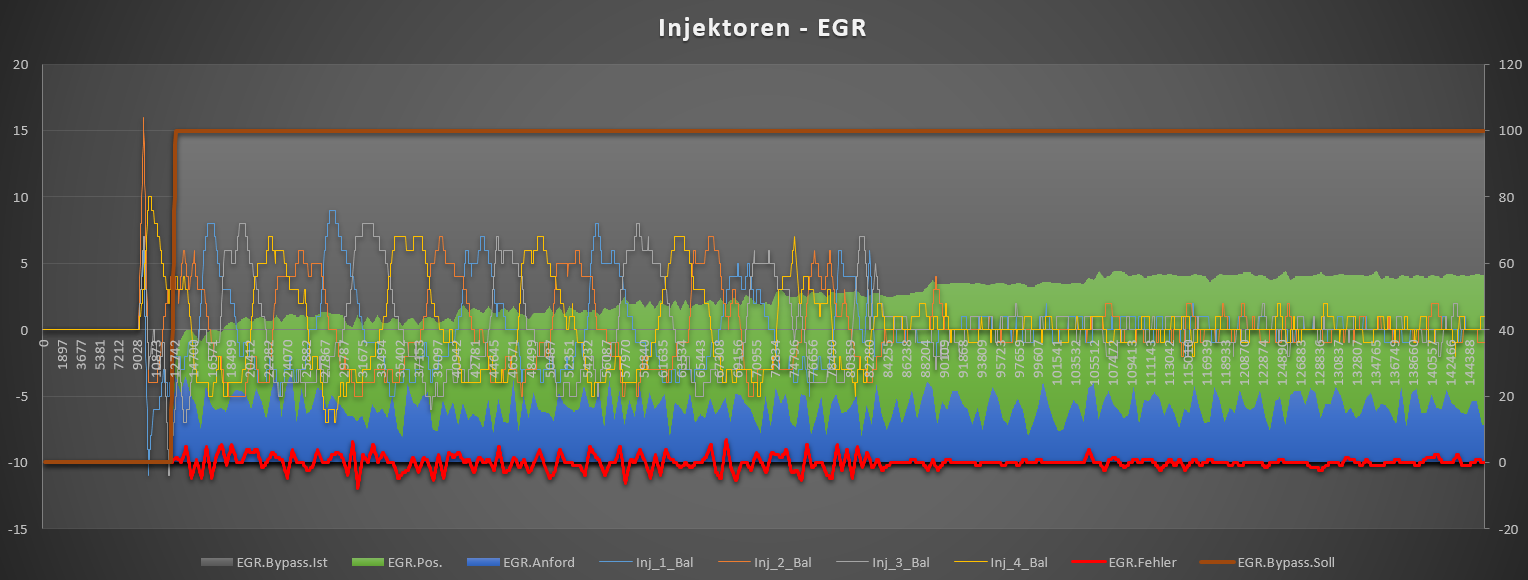The width and height of the screenshot is (1528, 580).
Task: Select the Inj_4_Bal legend entry
Action: pos(1018,563)
